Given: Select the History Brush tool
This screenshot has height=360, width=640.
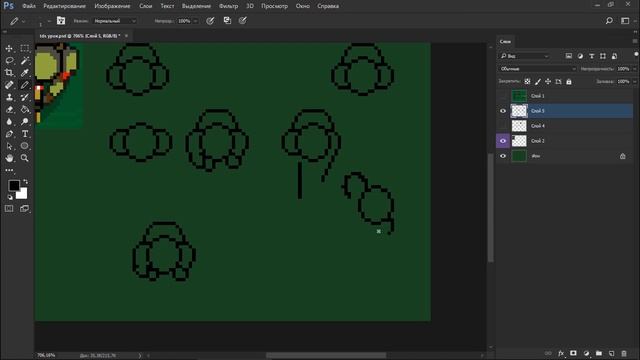Looking at the screenshot, I should click(24, 97).
